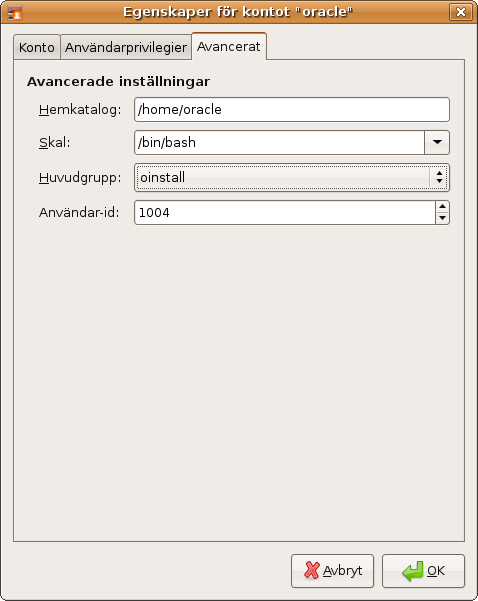Click the red X icon on Avbryt

[311, 570]
